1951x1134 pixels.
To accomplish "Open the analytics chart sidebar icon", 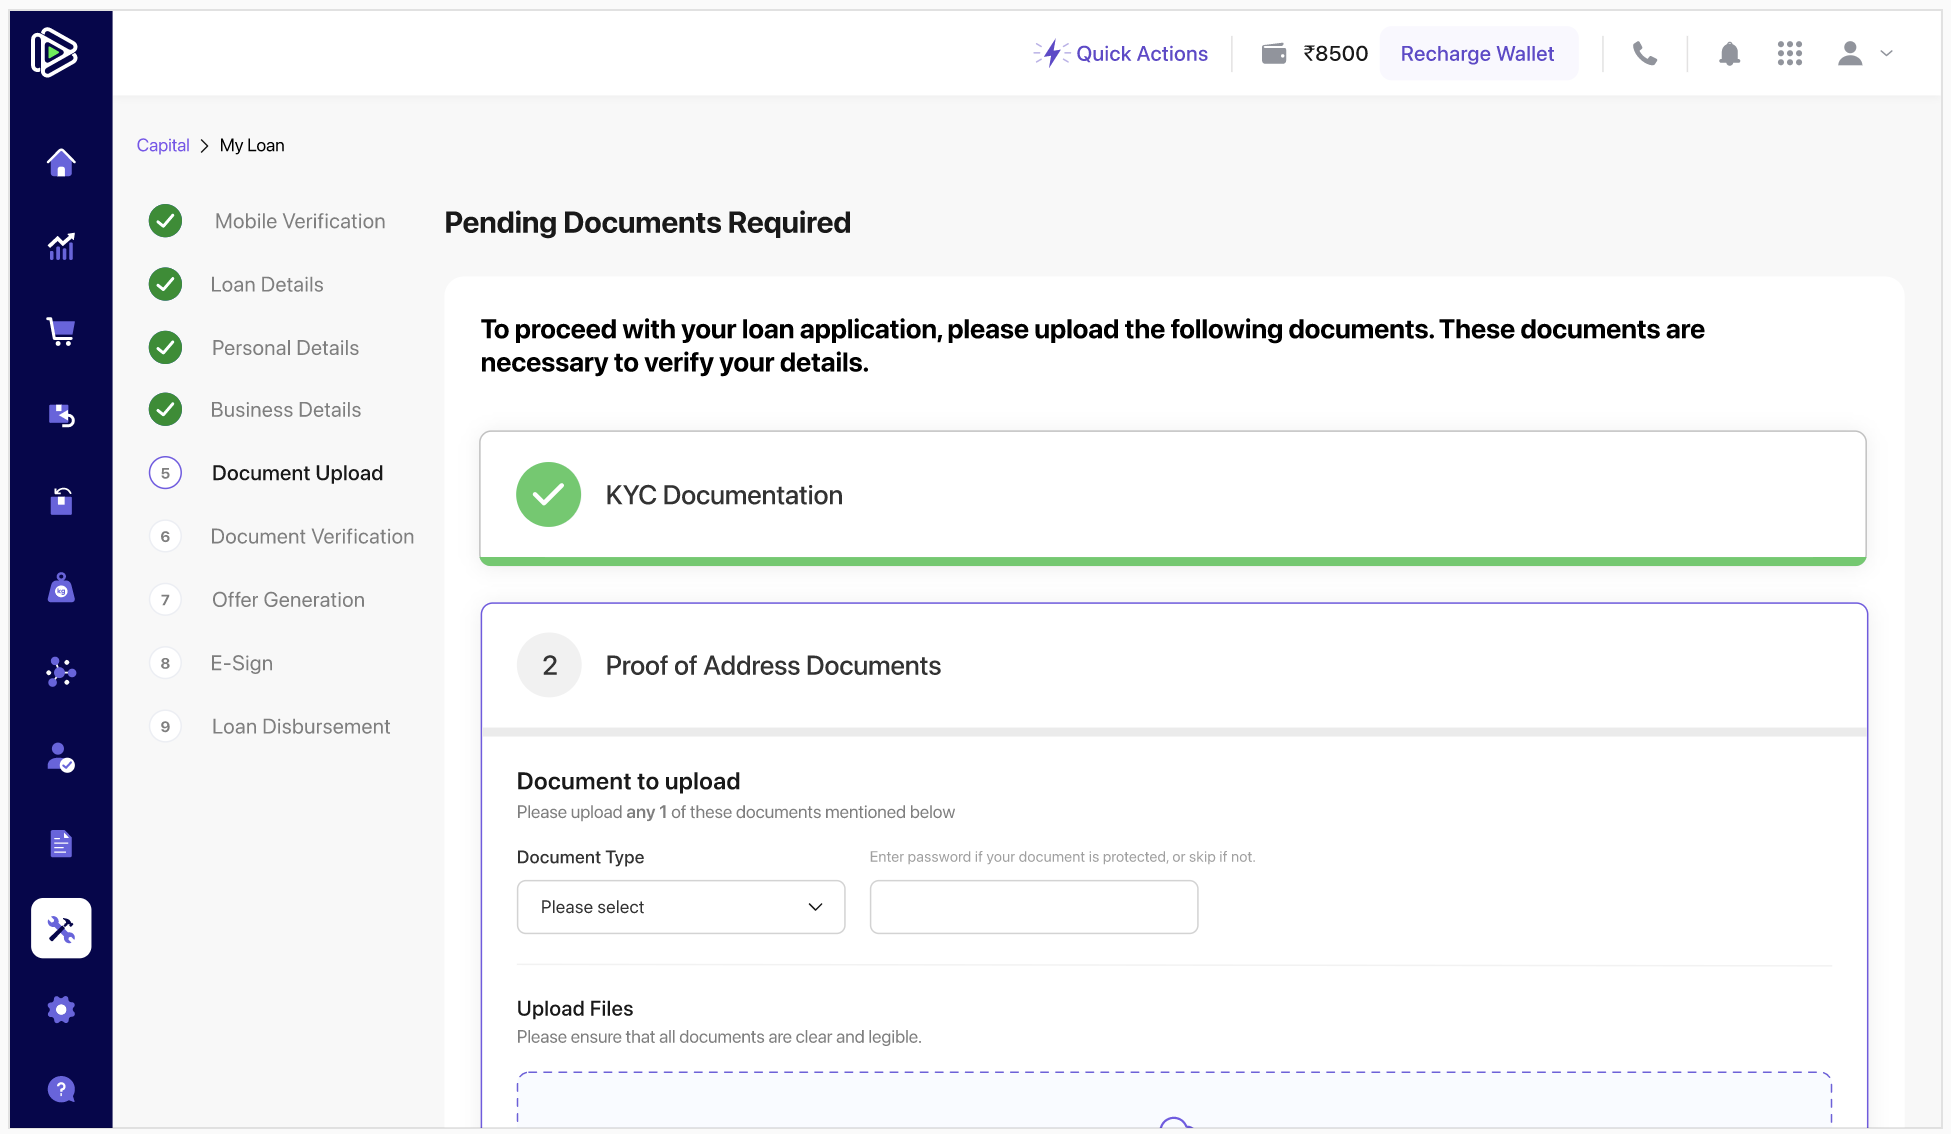I will (61, 246).
